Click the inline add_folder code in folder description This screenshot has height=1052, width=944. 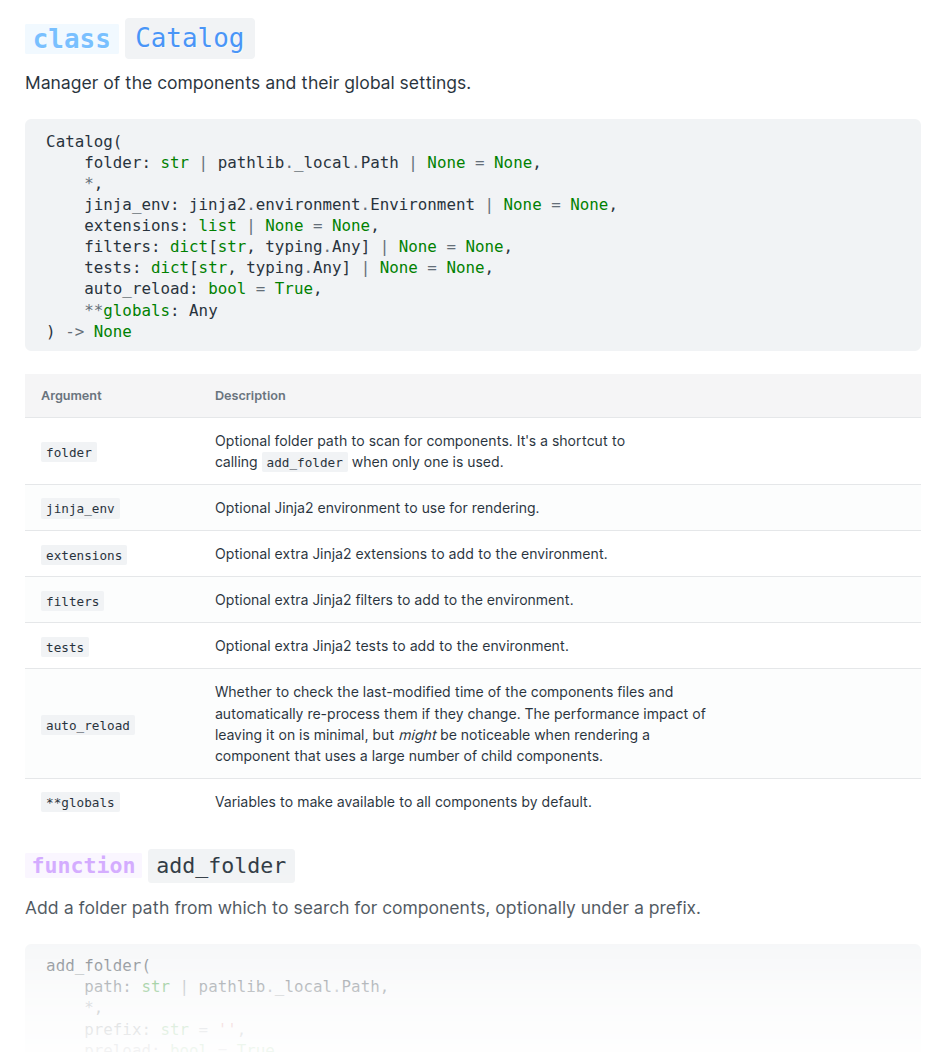coord(306,463)
